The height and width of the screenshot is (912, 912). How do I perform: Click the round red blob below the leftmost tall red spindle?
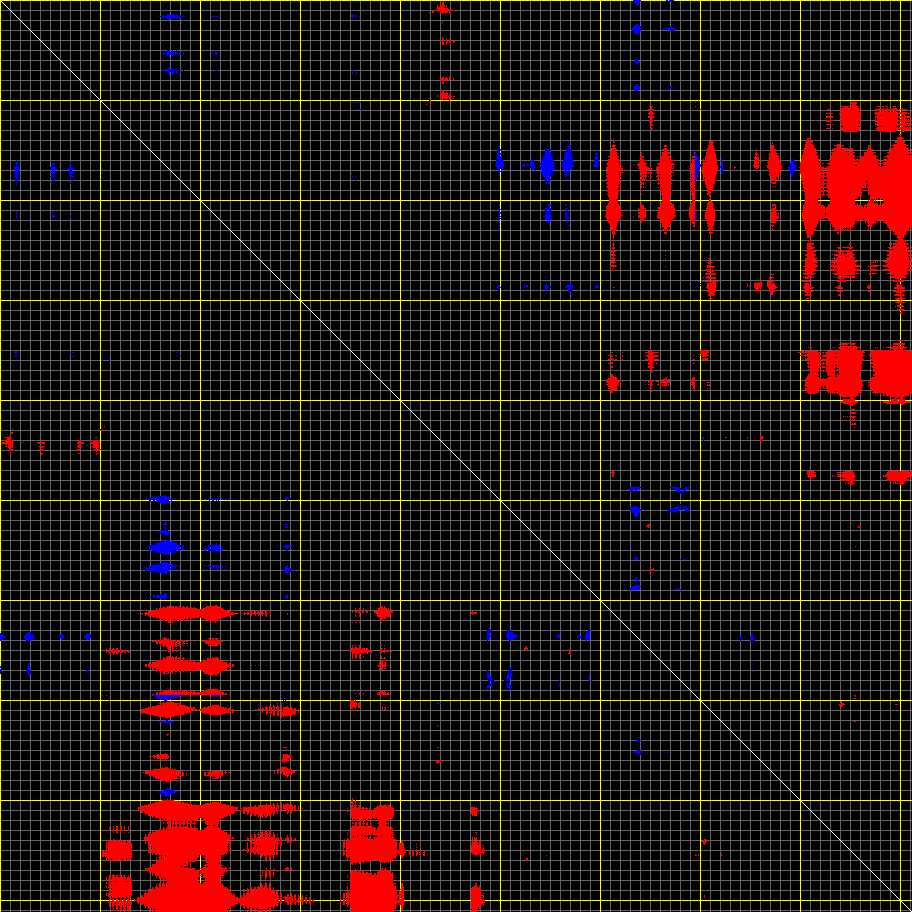pos(613,383)
